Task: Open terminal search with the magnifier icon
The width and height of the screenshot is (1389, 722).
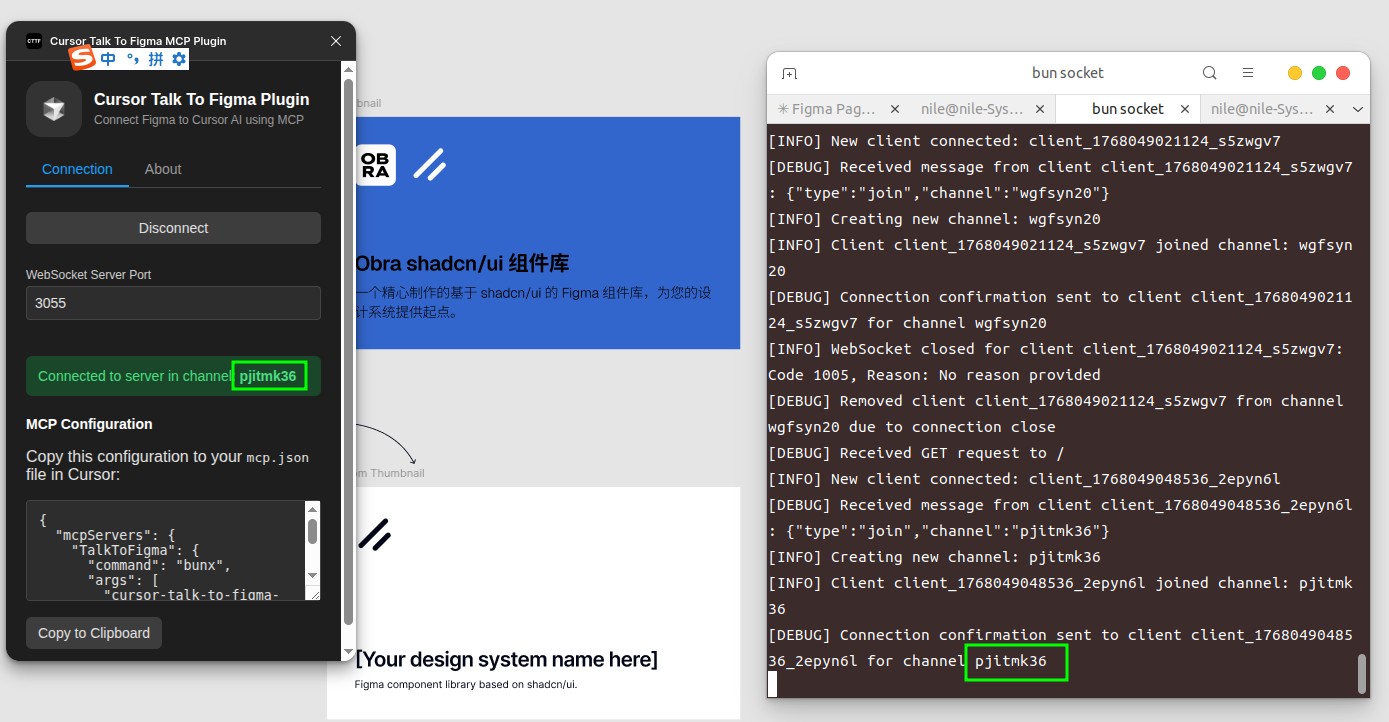Action: [x=1209, y=73]
